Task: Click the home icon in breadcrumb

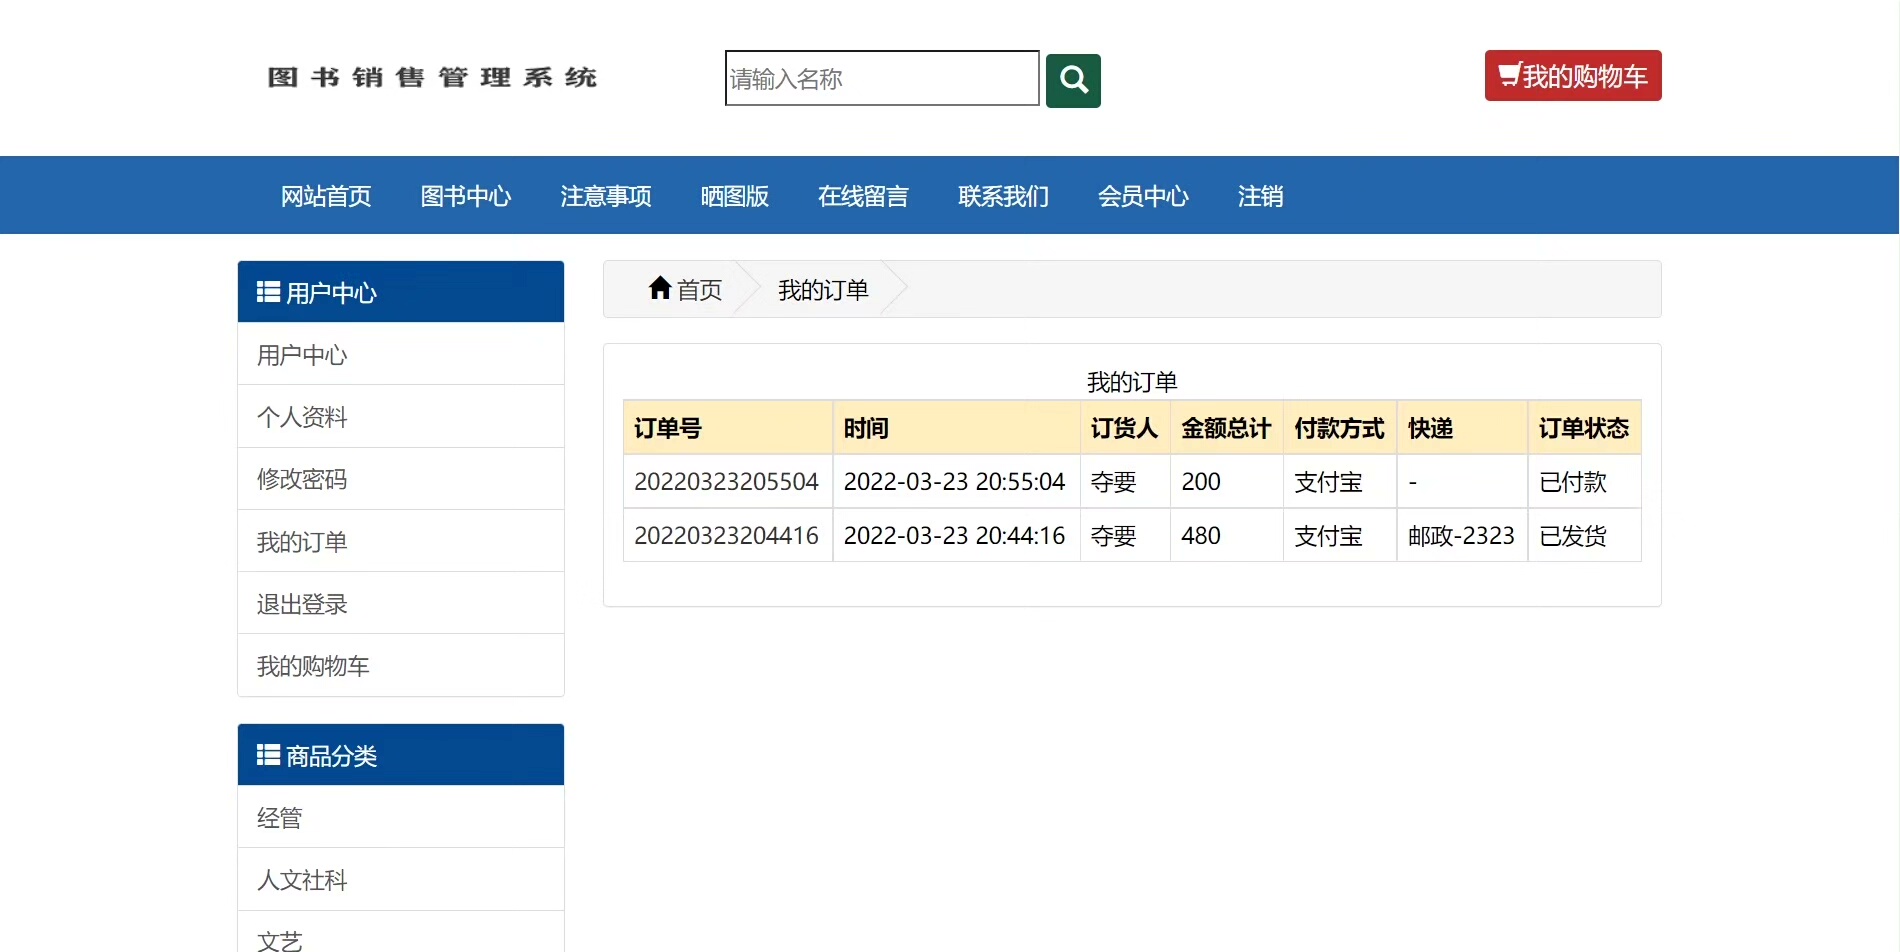Action: click(x=660, y=289)
